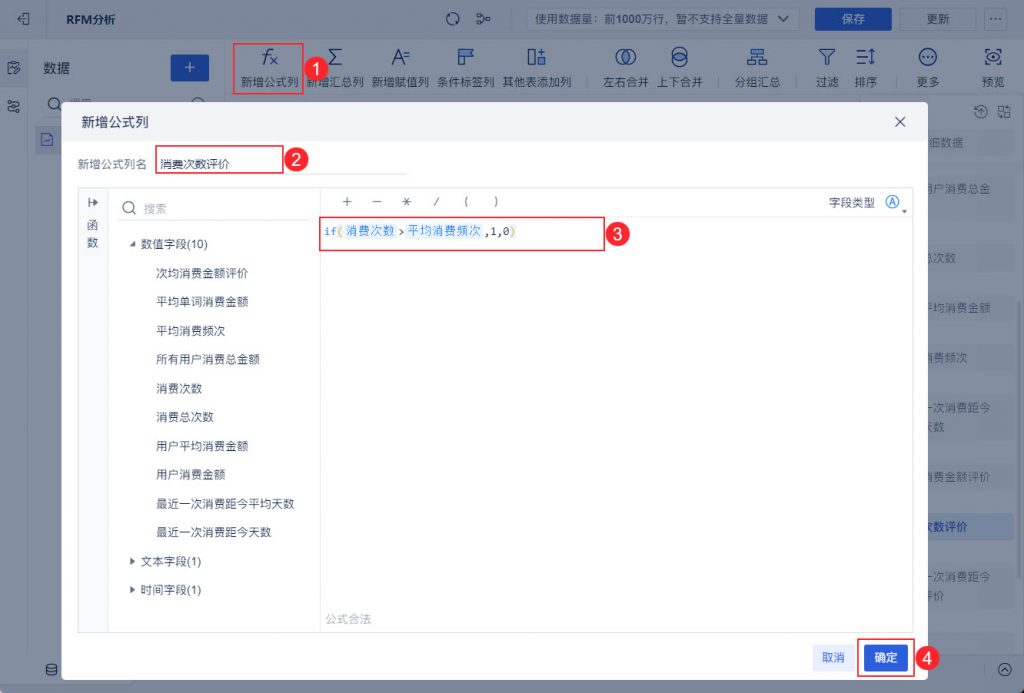Click the 保存 button
The width and height of the screenshot is (1024, 693).
[x=853, y=19]
